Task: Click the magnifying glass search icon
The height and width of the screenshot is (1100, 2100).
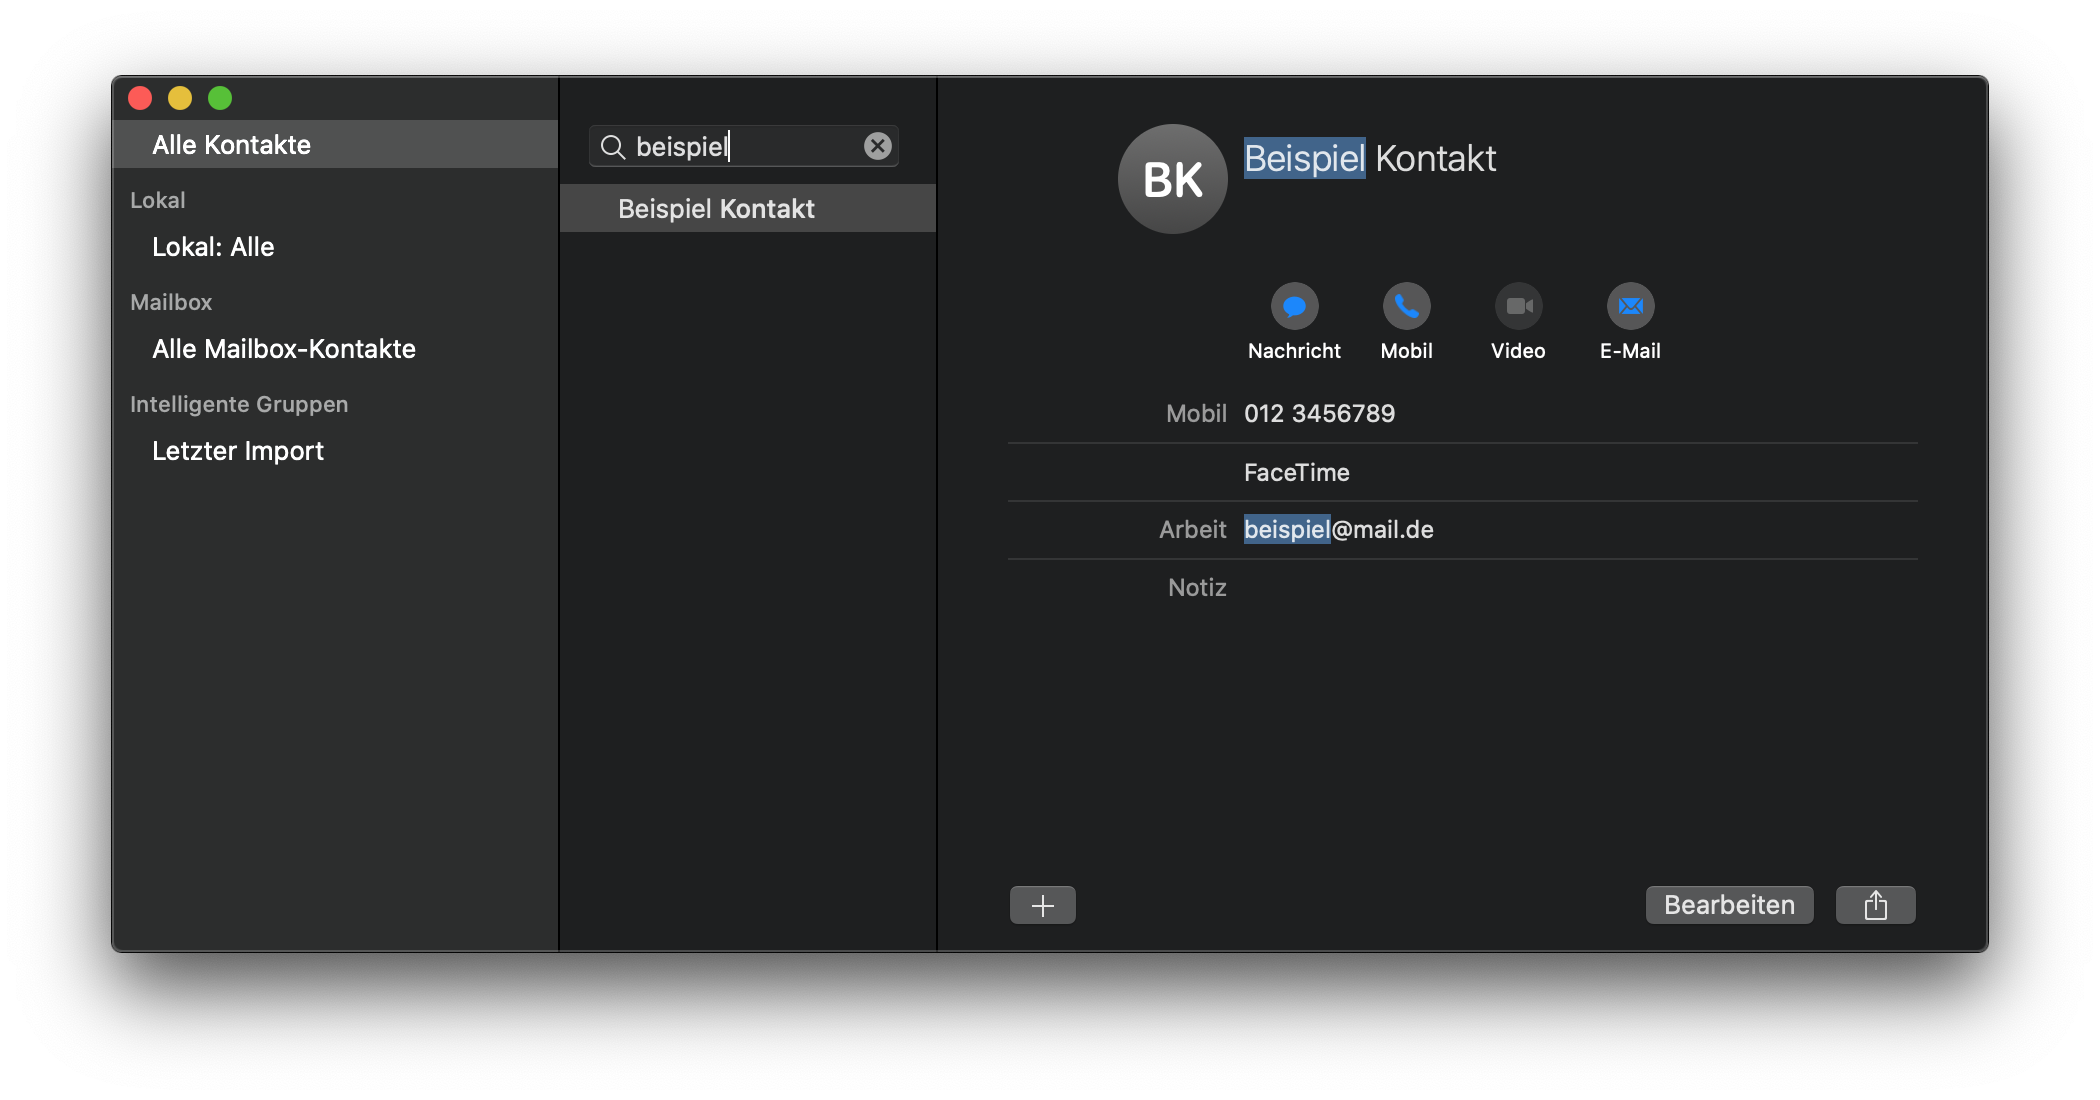Action: [x=612, y=147]
